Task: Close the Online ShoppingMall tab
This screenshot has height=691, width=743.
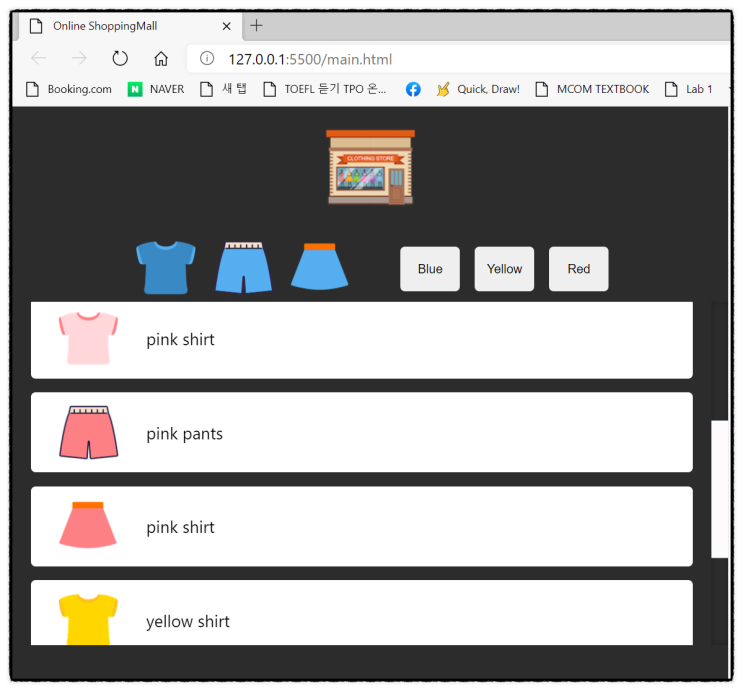Action: coord(227,26)
